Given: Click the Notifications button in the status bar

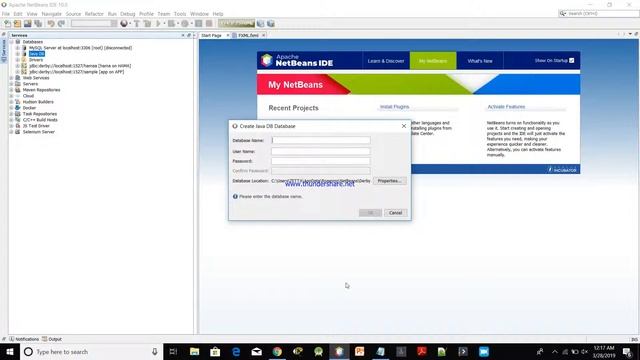Looking at the screenshot, I should click(24, 339).
